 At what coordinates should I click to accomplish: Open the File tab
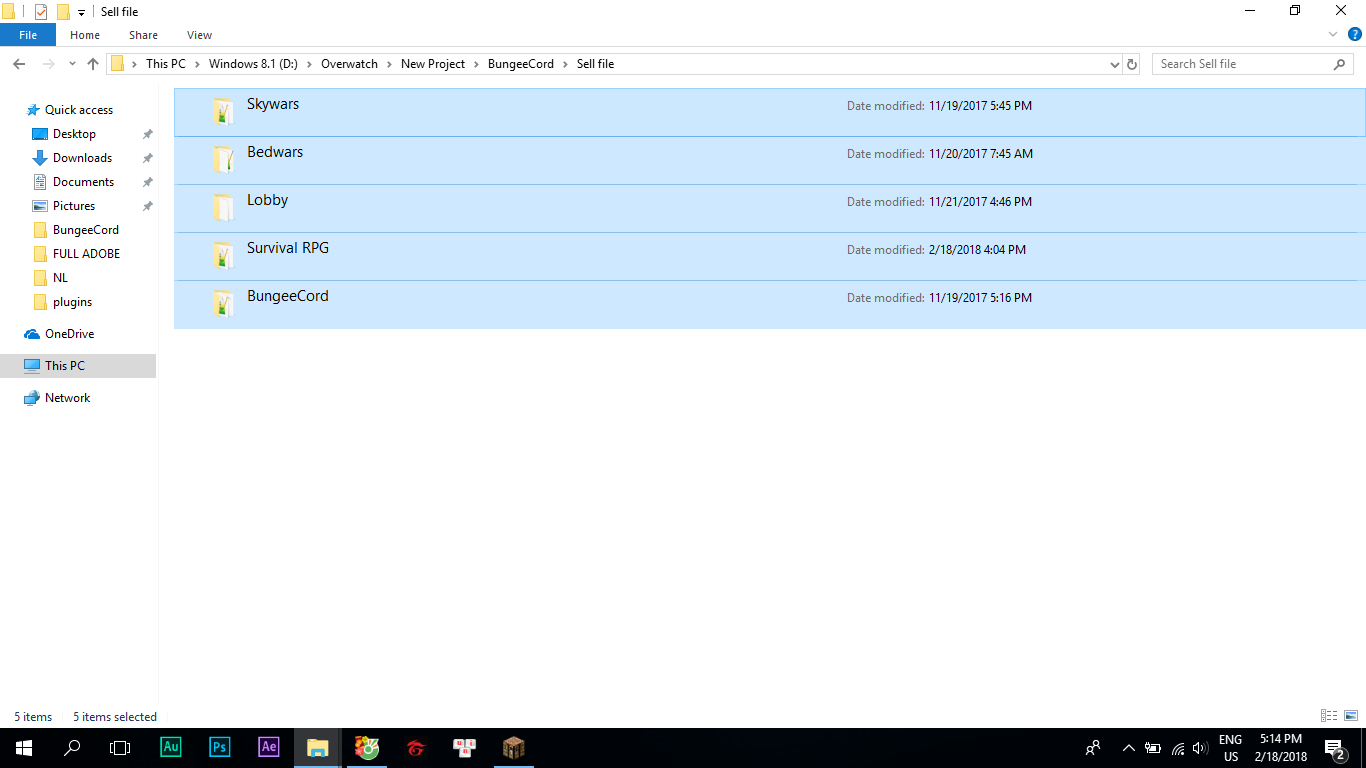pos(28,35)
